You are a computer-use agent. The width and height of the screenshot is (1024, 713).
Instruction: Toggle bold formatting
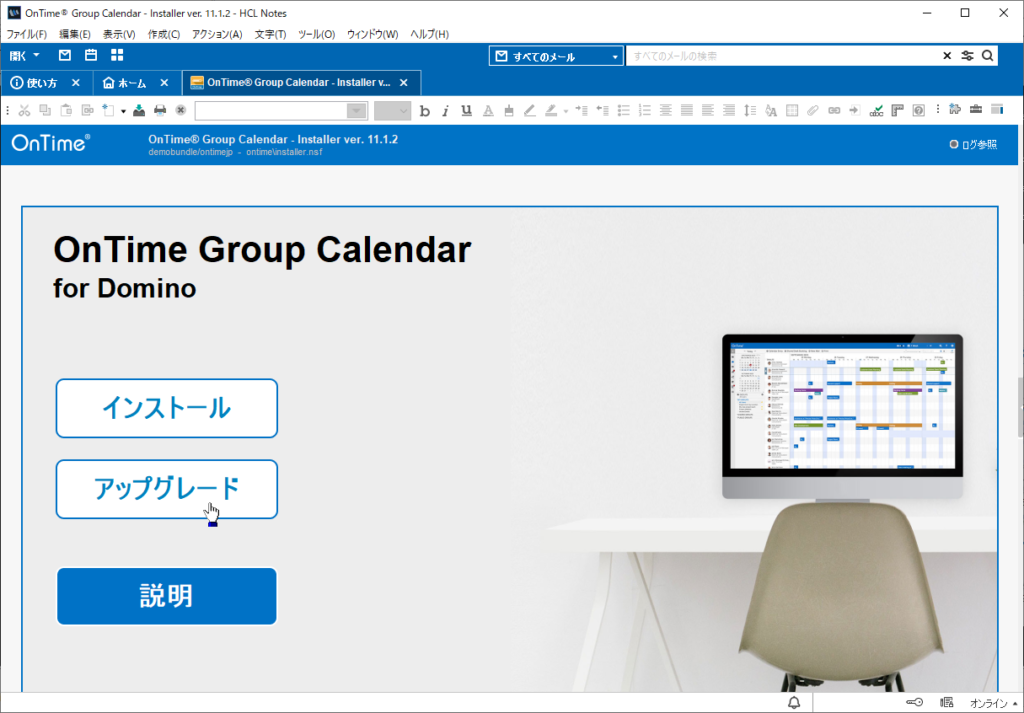pos(424,110)
